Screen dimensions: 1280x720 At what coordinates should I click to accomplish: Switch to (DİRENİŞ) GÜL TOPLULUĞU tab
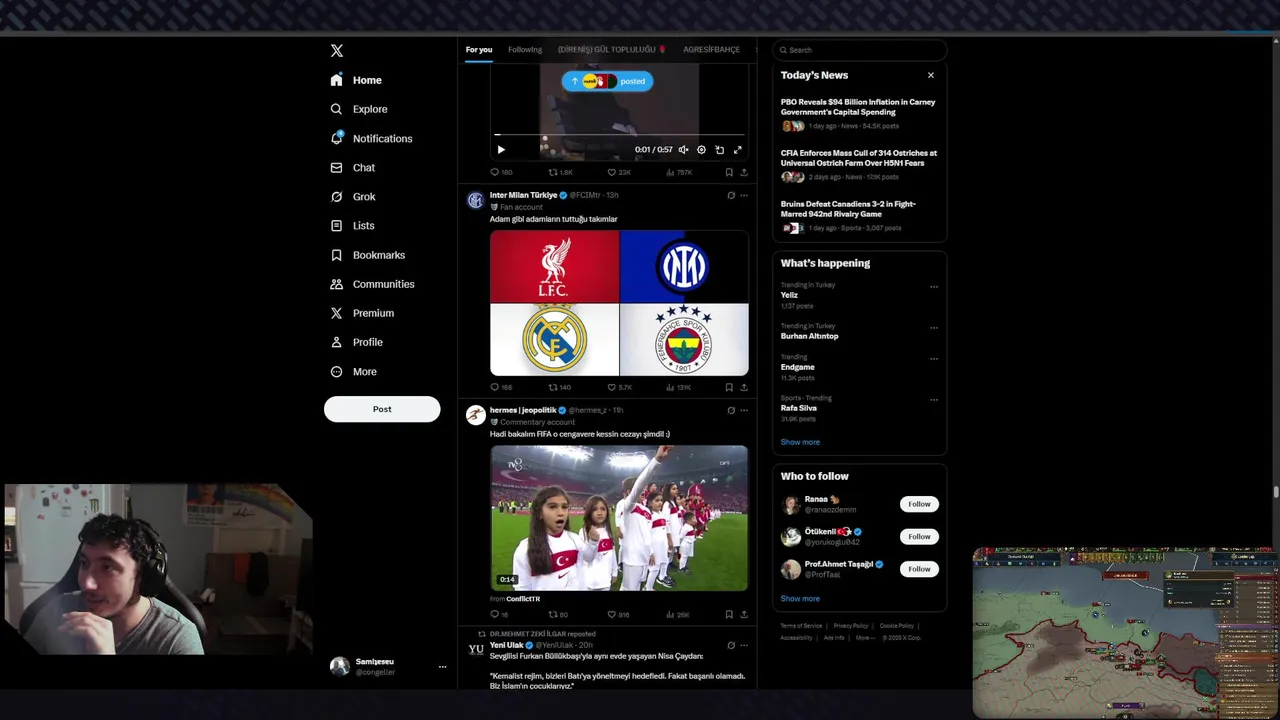611,50
